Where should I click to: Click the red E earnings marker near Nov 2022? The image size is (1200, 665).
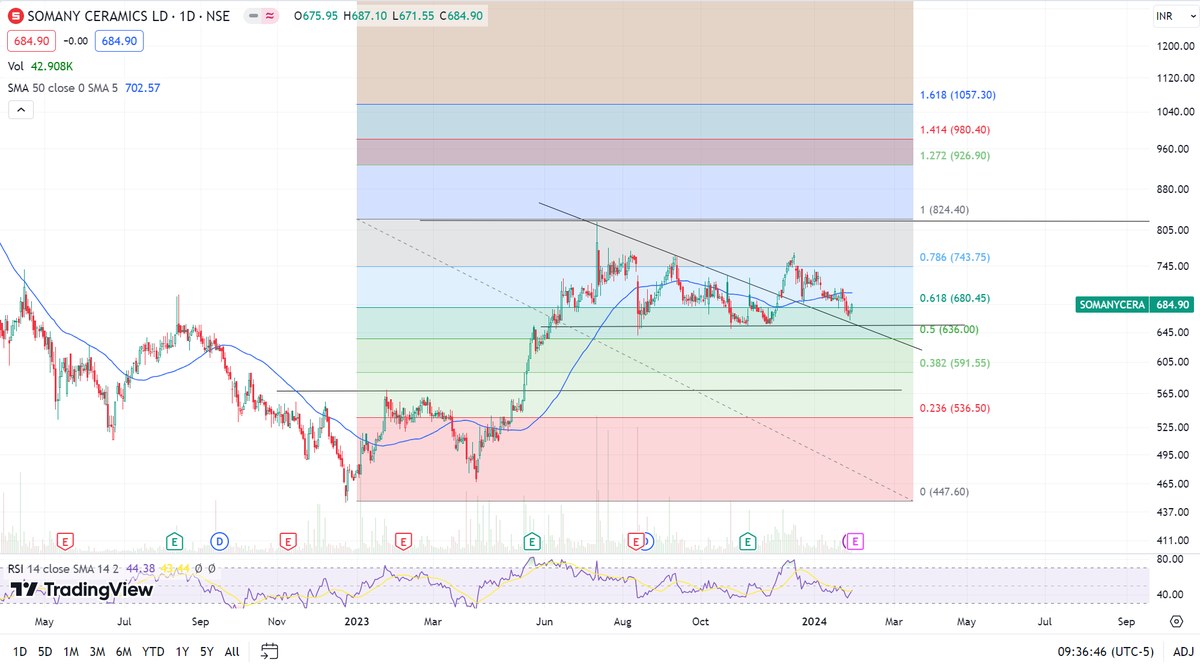point(289,542)
